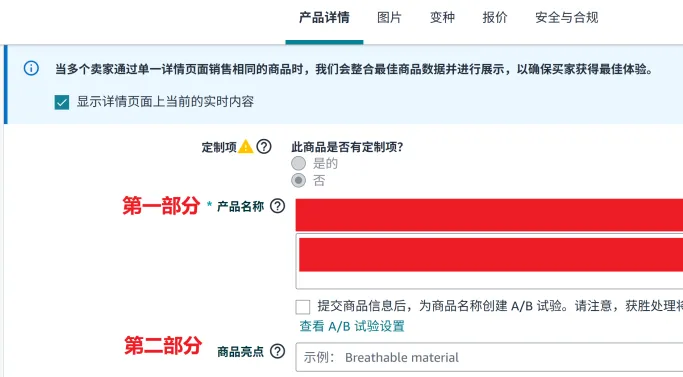This screenshot has height=377, width=683.
Task: Click the blue info circle icon
Action: click(x=31, y=68)
